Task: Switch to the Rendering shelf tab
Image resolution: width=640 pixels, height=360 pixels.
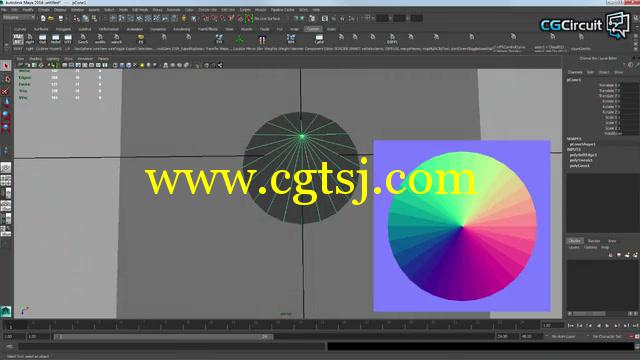Action: point(182,29)
